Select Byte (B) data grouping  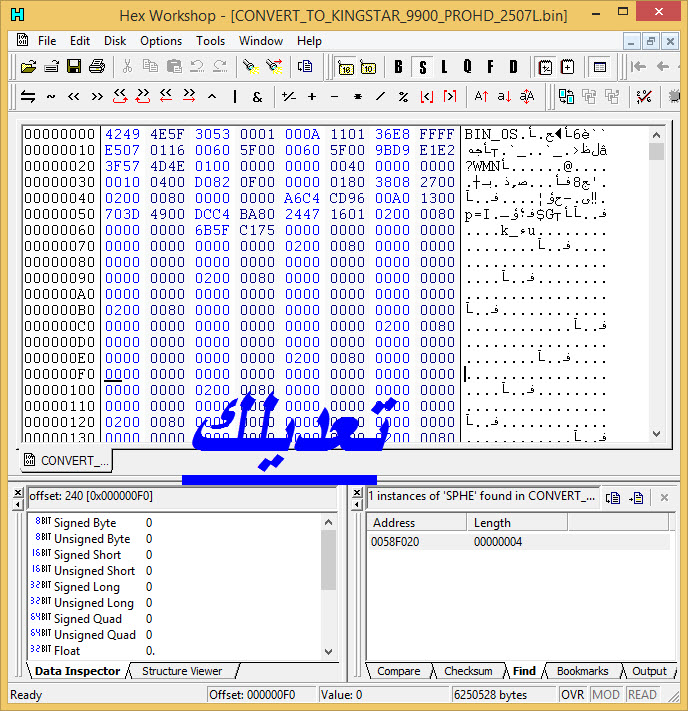point(398,67)
